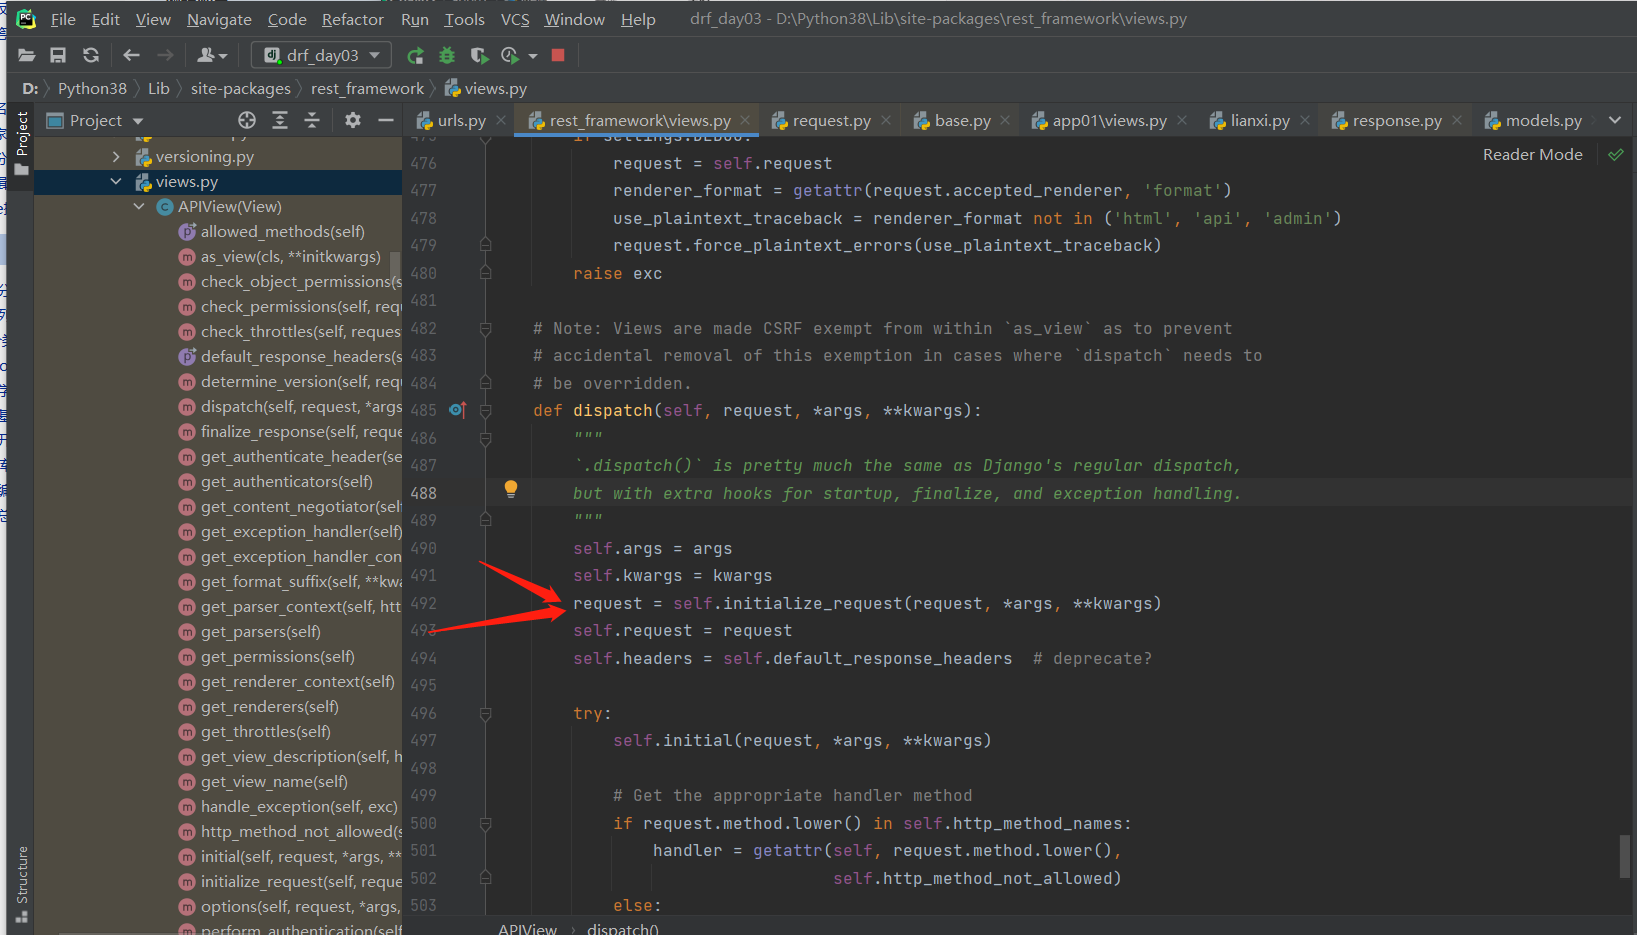Viewport: 1637px width, 935px height.
Task: Open the user account toolbar icon
Action: [212, 55]
